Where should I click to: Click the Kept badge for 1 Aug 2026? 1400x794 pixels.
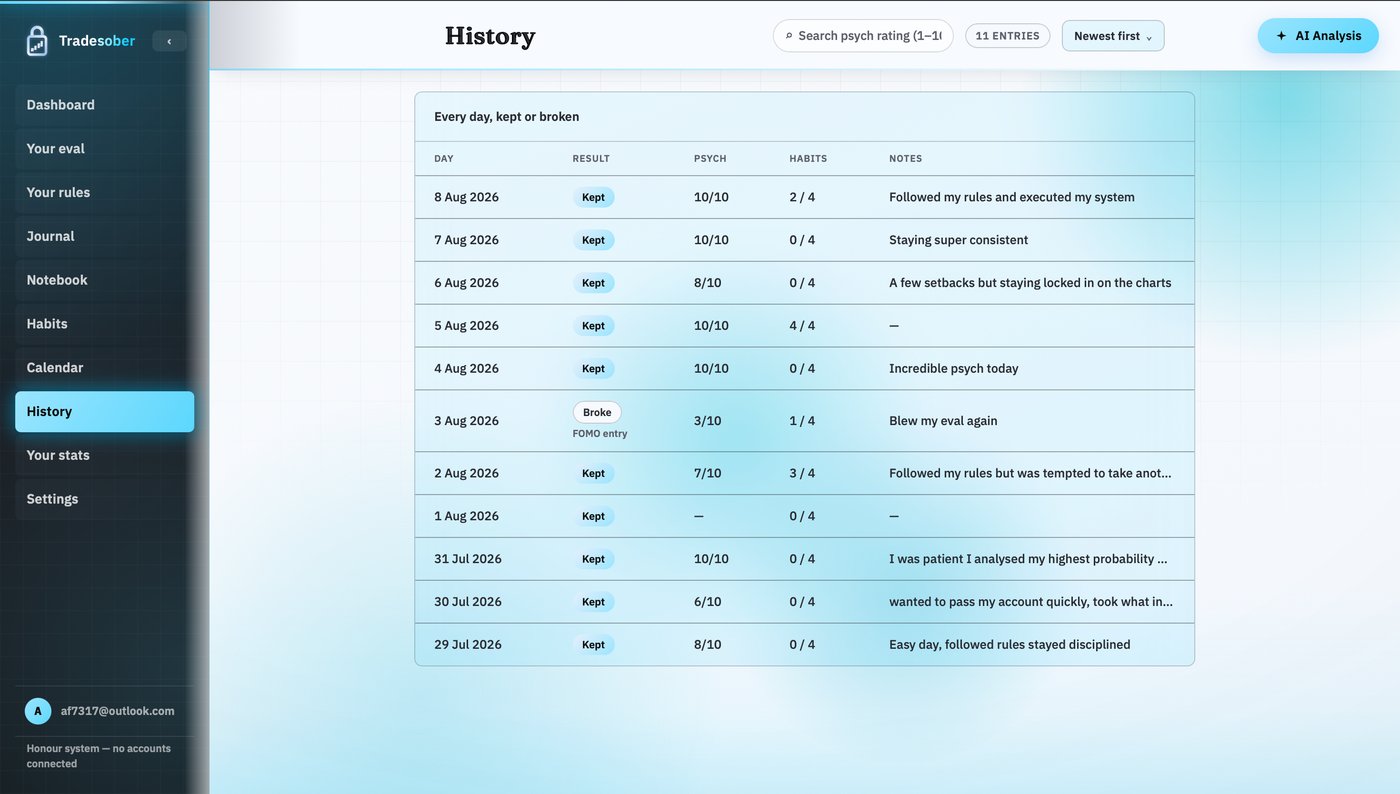click(x=594, y=516)
